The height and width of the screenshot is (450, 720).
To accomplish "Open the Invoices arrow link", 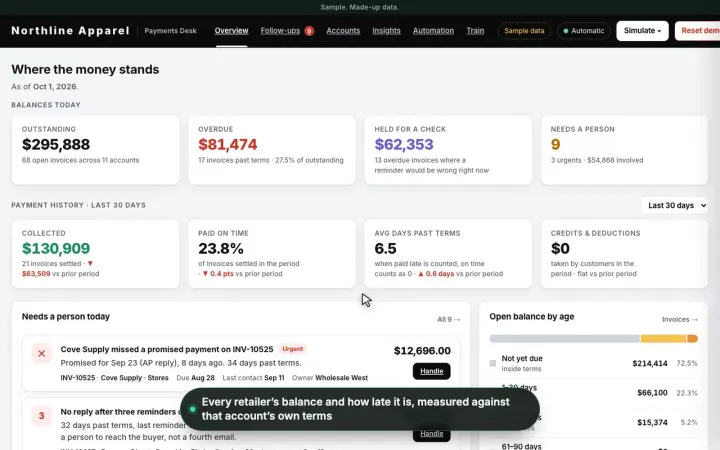I will coord(680,319).
